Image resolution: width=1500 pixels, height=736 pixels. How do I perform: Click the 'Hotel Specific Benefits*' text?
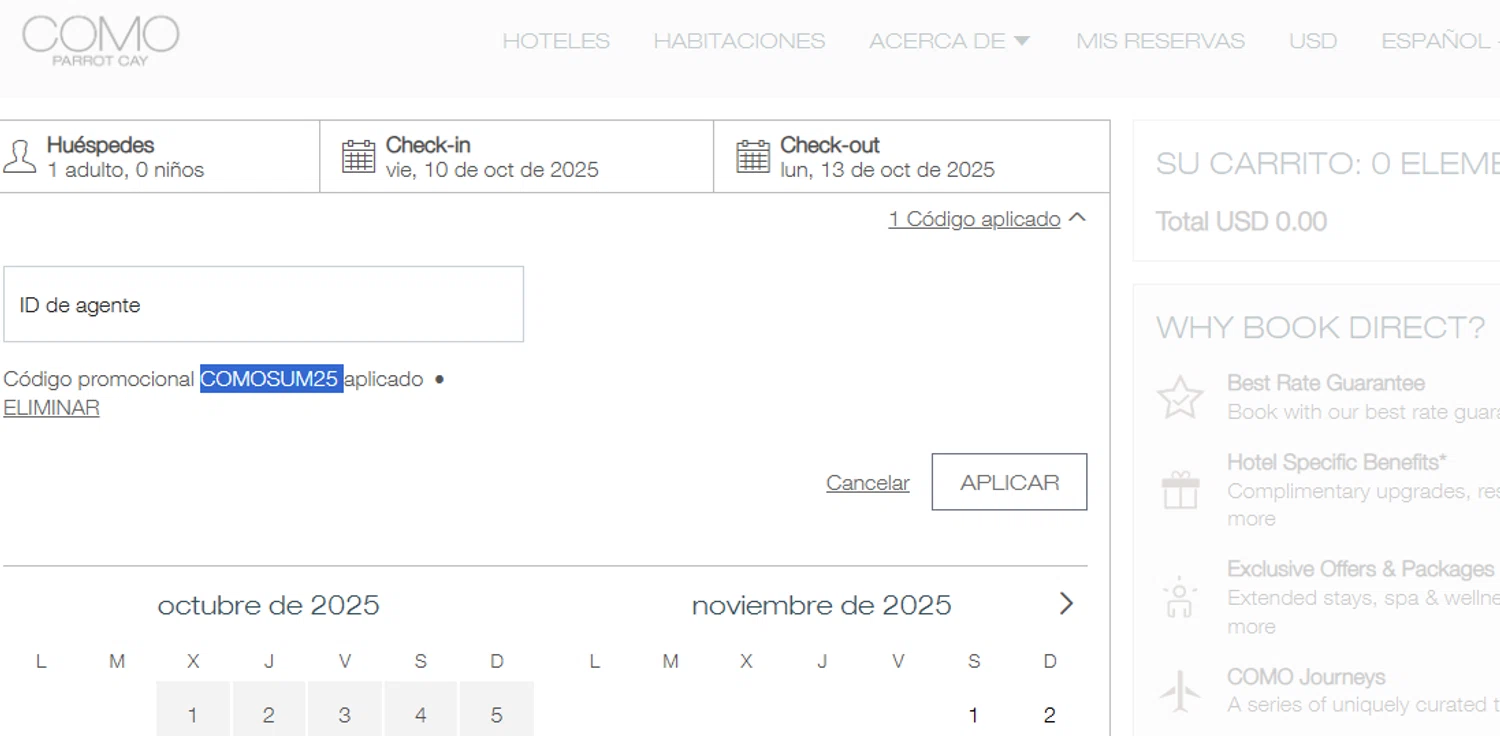pos(1337,462)
